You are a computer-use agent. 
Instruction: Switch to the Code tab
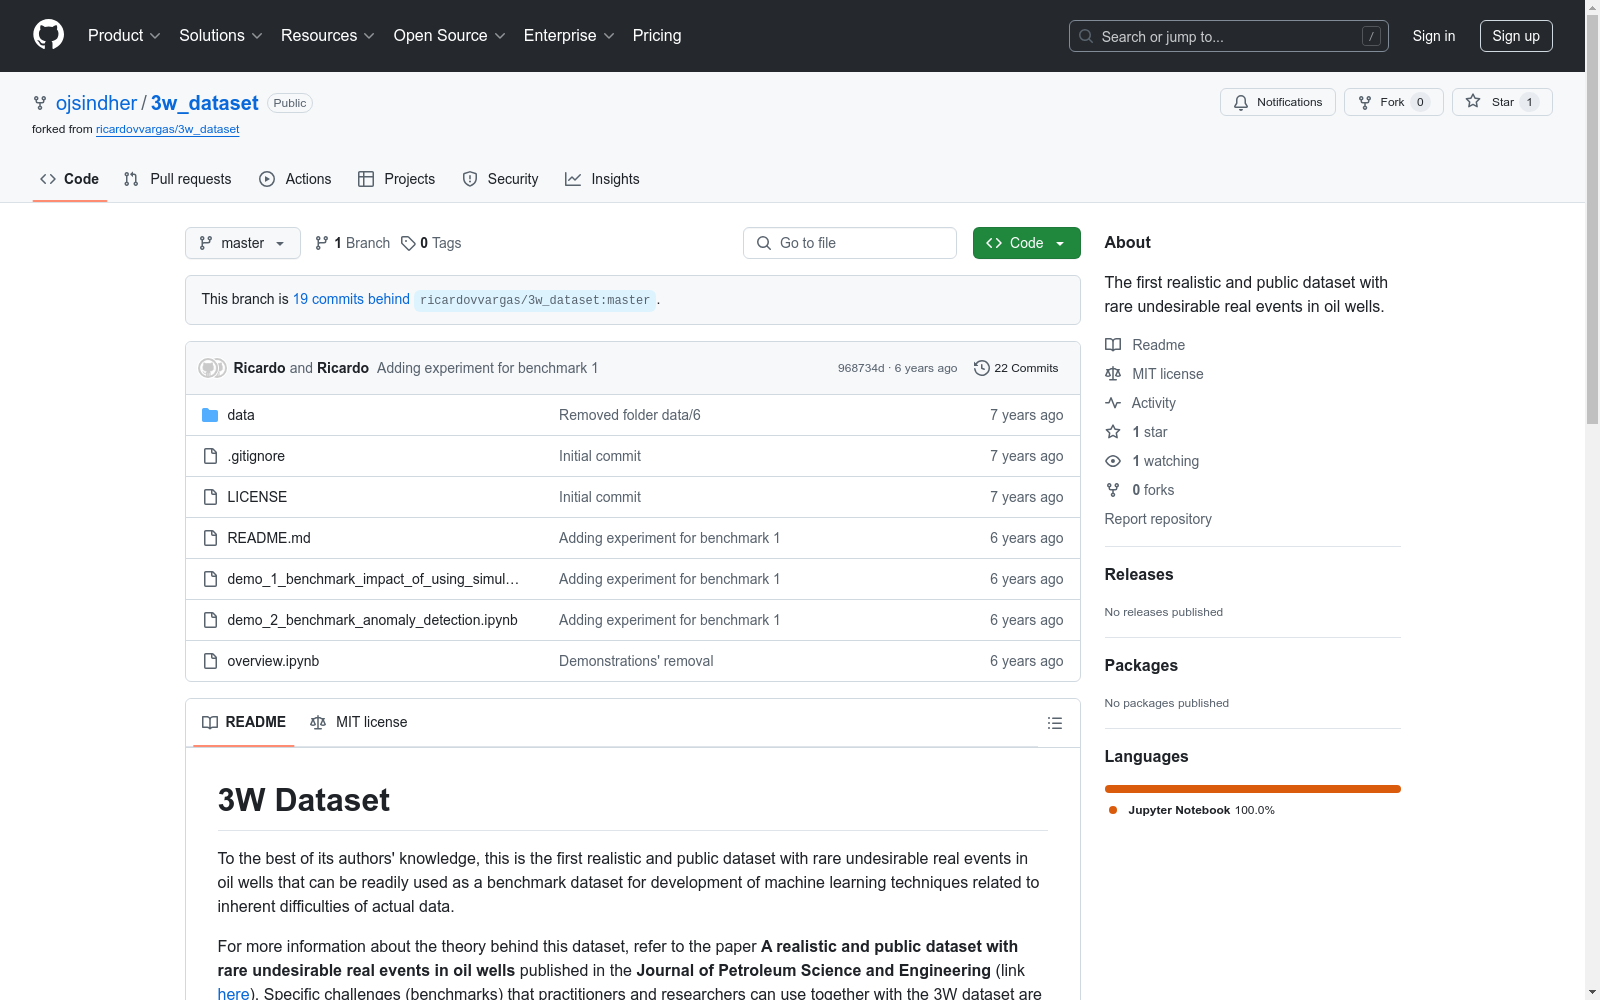70,179
